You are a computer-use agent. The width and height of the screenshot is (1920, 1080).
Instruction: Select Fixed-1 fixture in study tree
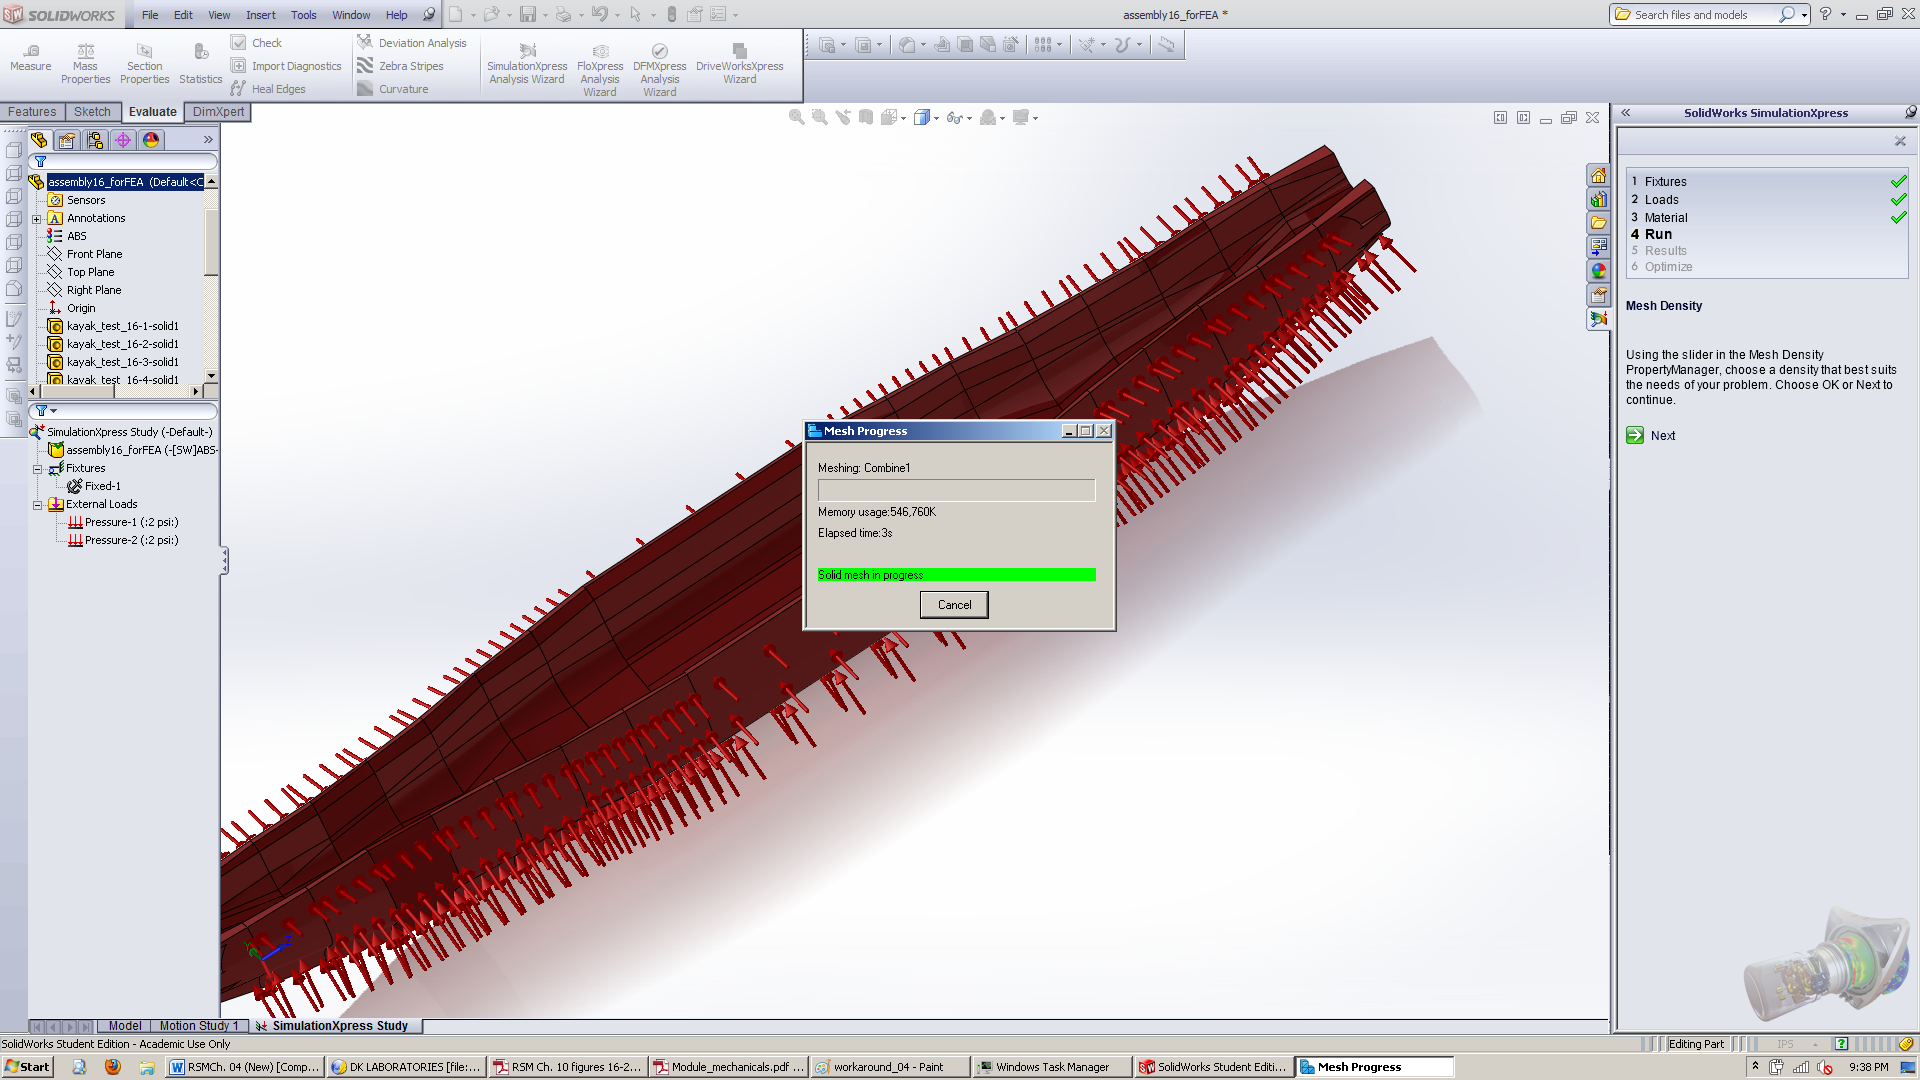click(94, 487)
